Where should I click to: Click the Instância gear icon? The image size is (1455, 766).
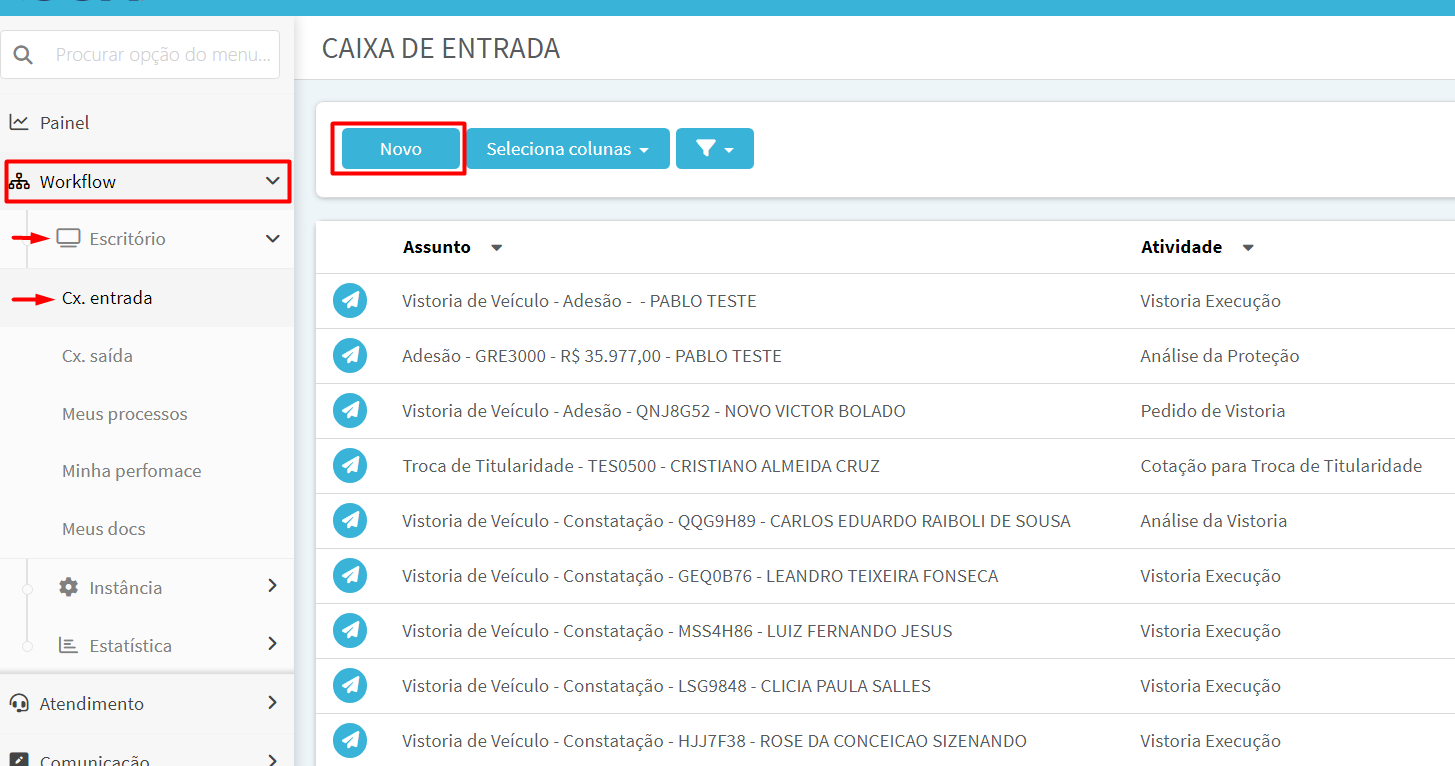point(68,587)
